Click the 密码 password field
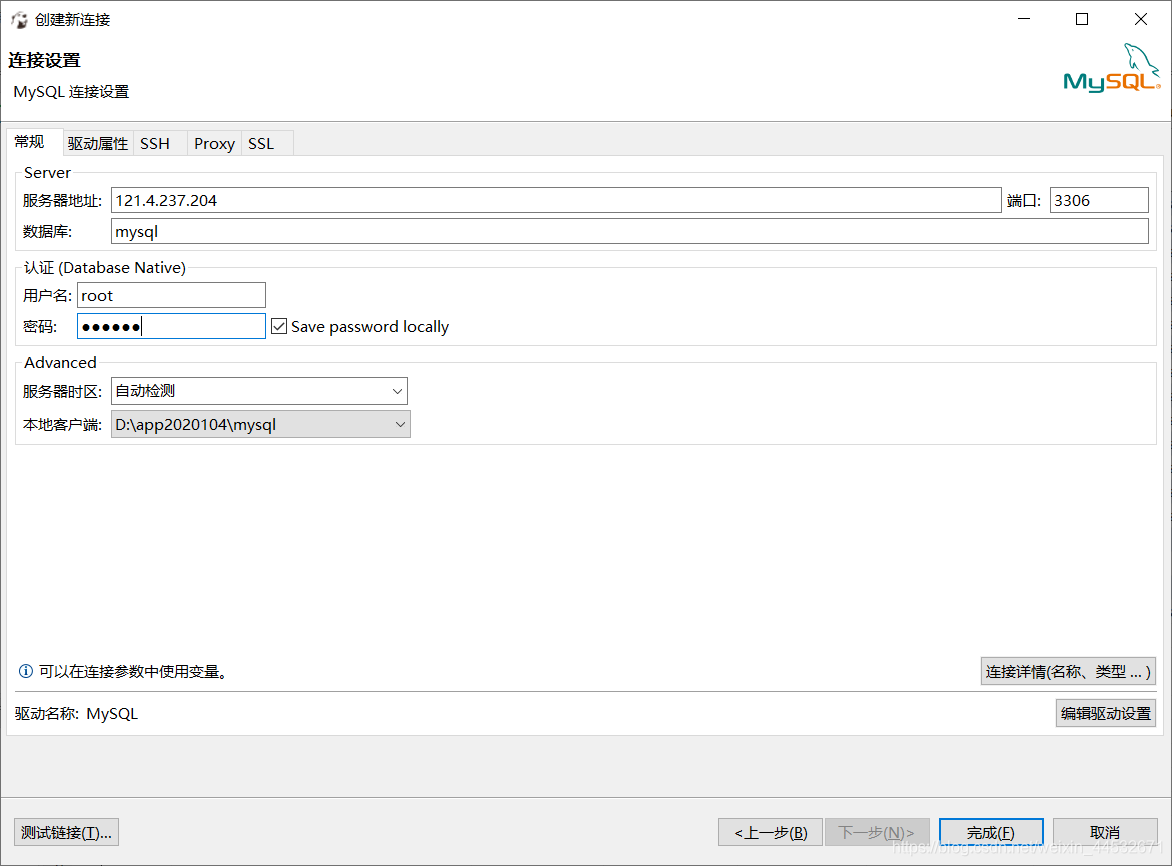Viewport: 1172px width, 866px height. tap(171, 326)
